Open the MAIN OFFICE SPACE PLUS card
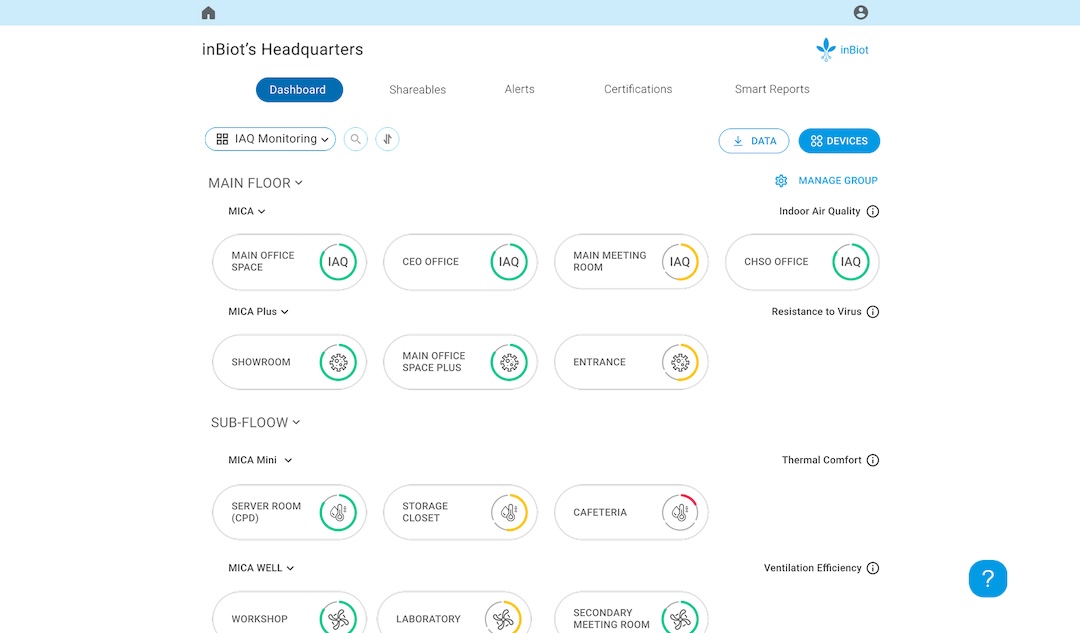 tap(460, 362)
